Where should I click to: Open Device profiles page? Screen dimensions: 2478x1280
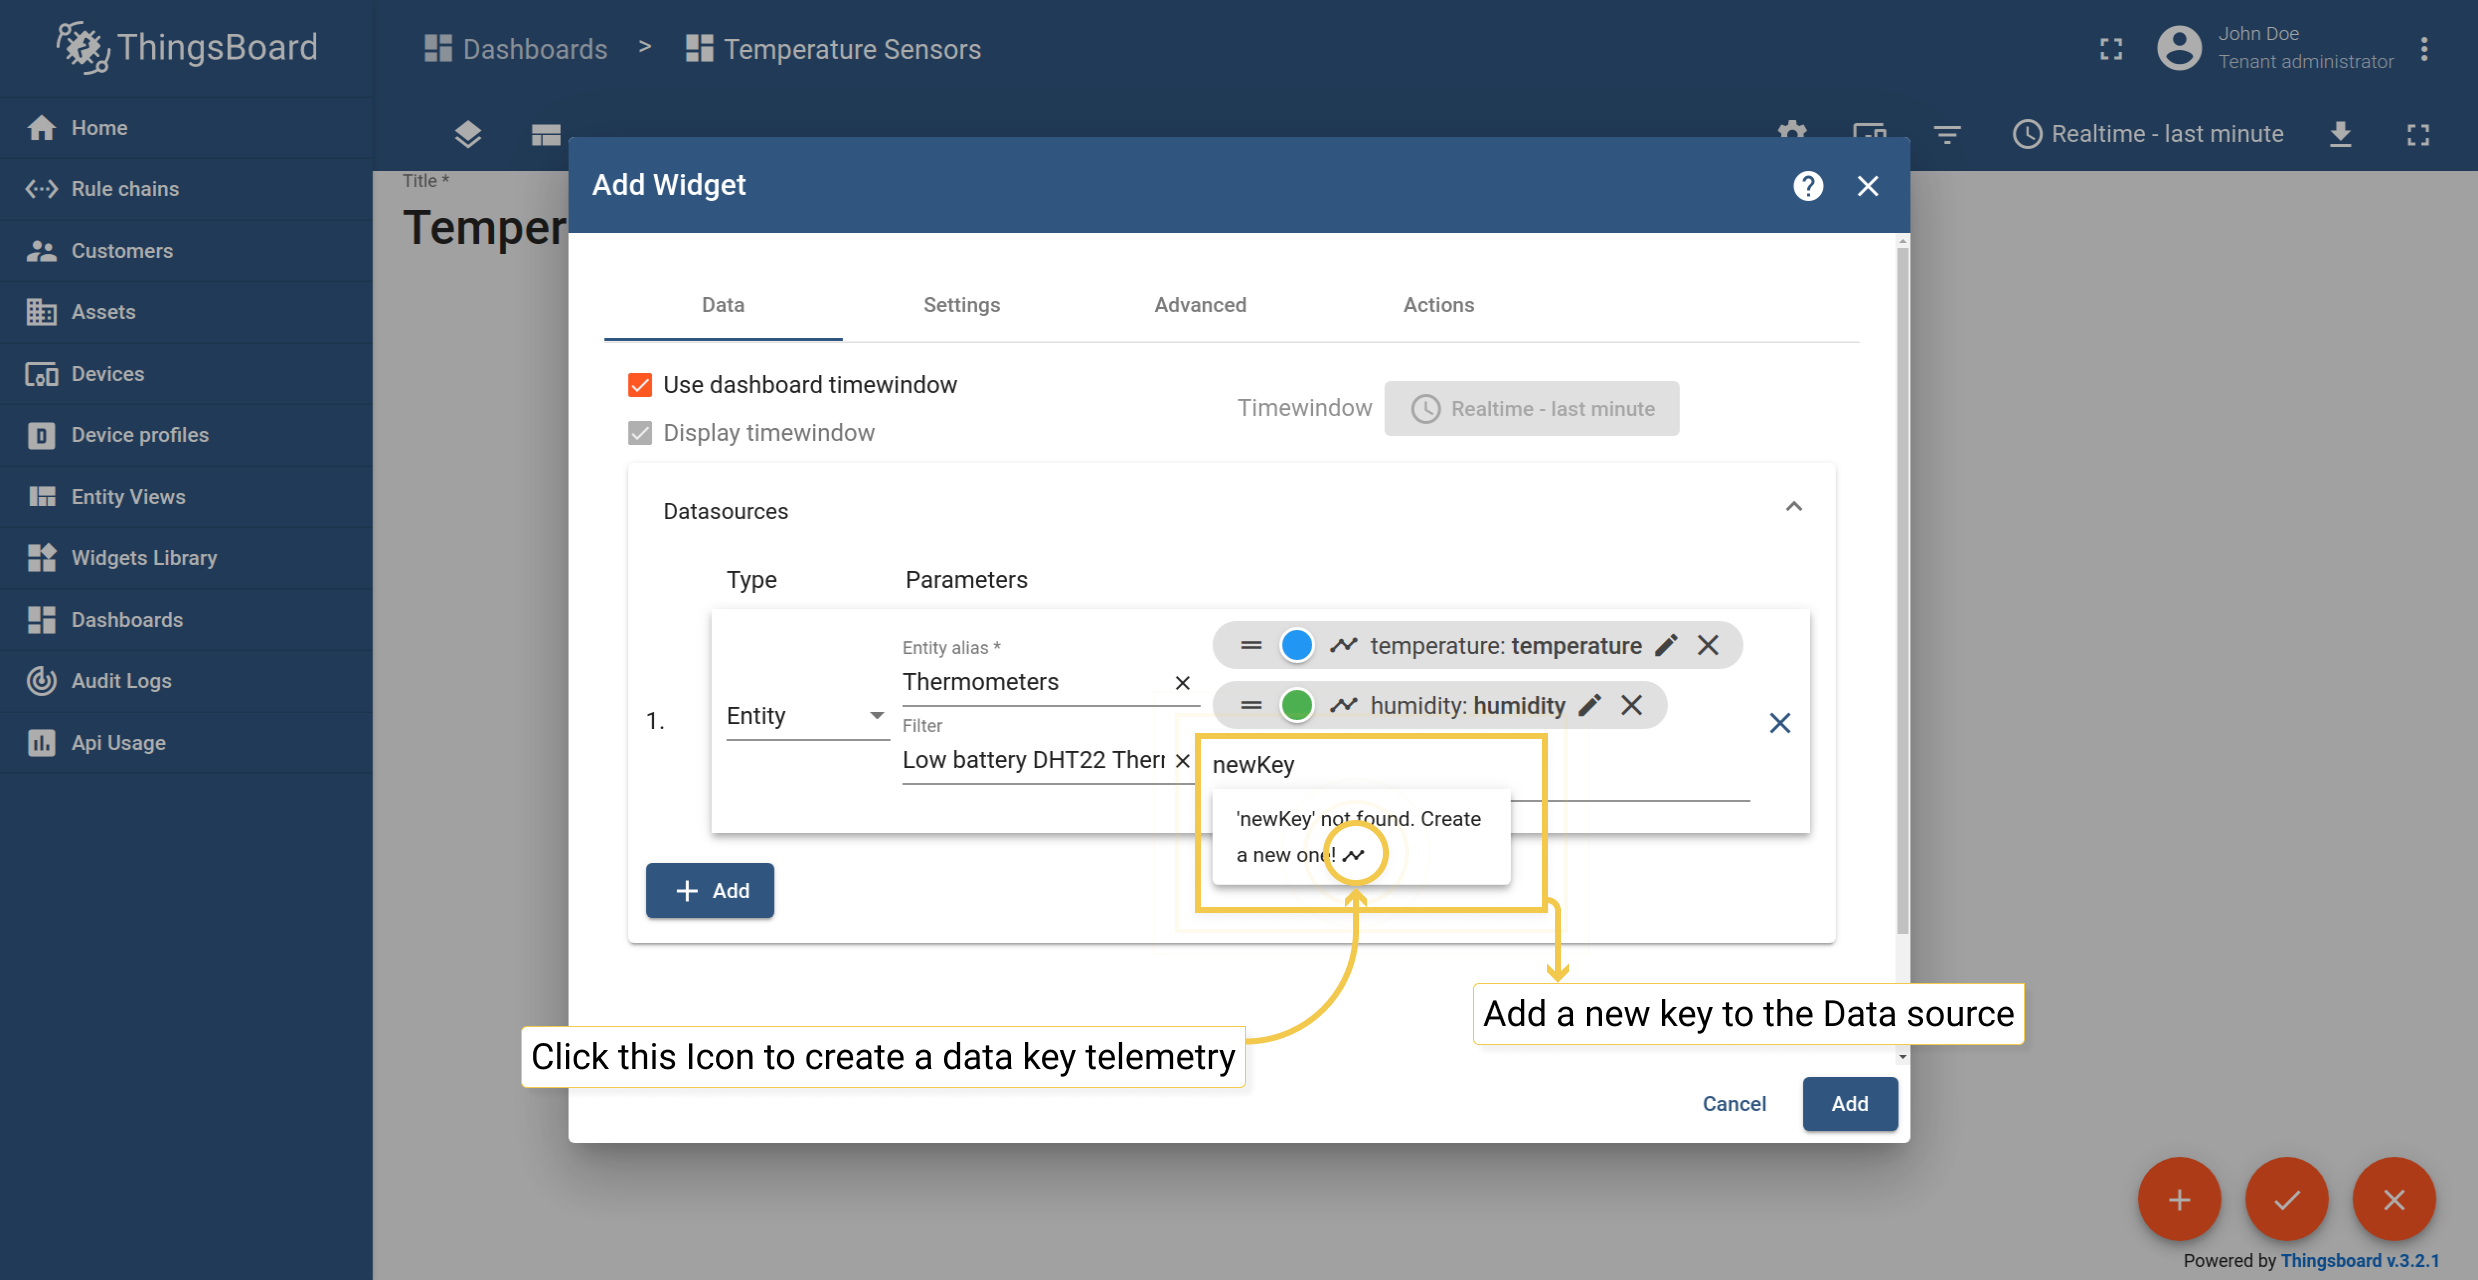pos(186,435)
